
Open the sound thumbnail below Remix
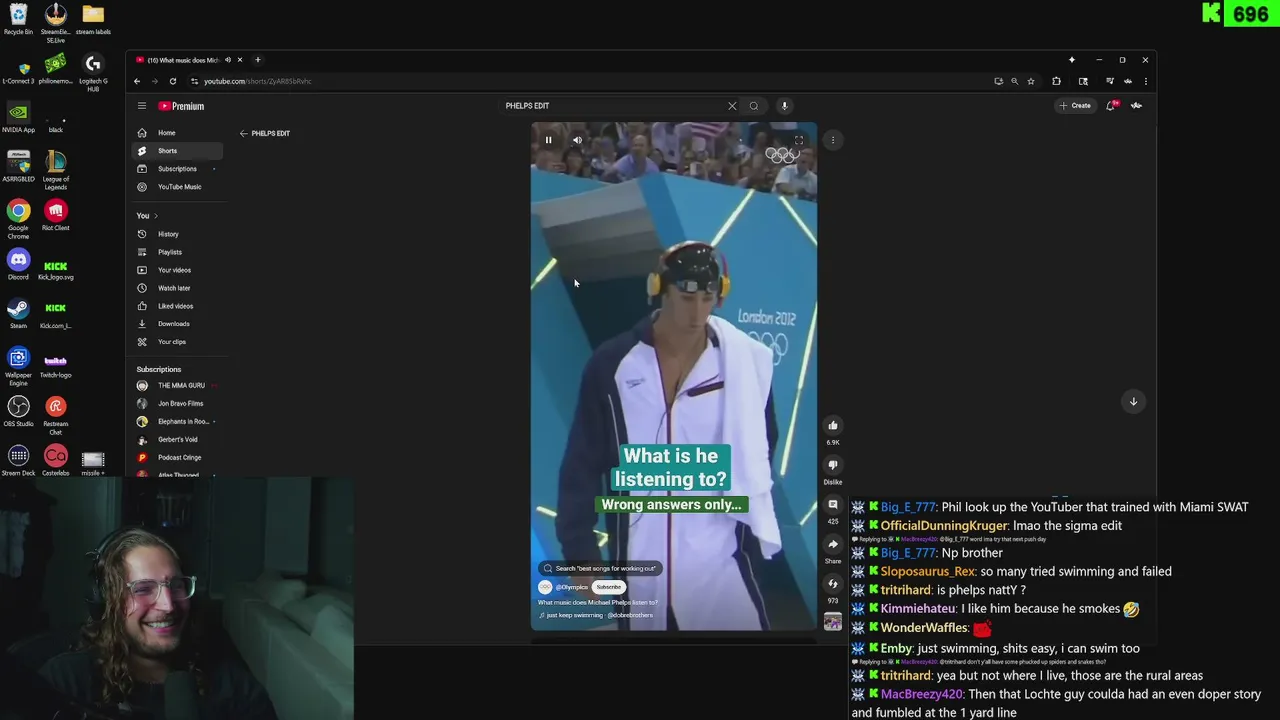(x=833, y=622)
